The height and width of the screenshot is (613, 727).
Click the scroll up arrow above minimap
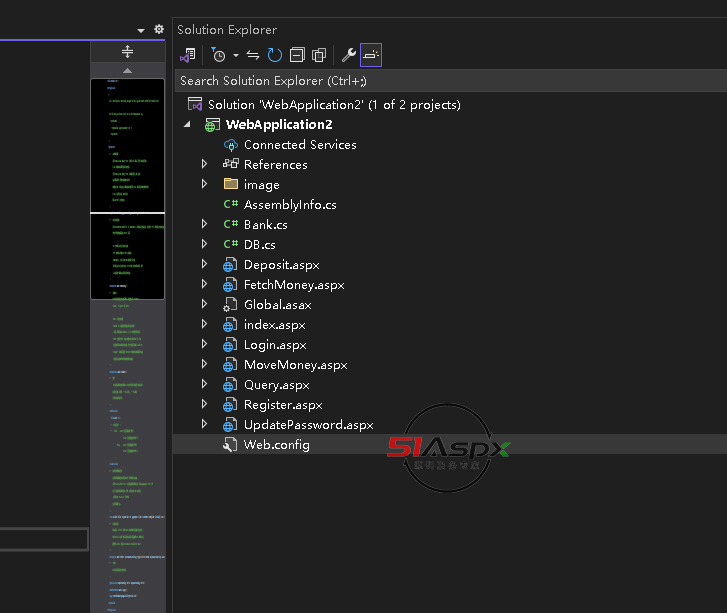pyautogui.click(x=128, y=70)
